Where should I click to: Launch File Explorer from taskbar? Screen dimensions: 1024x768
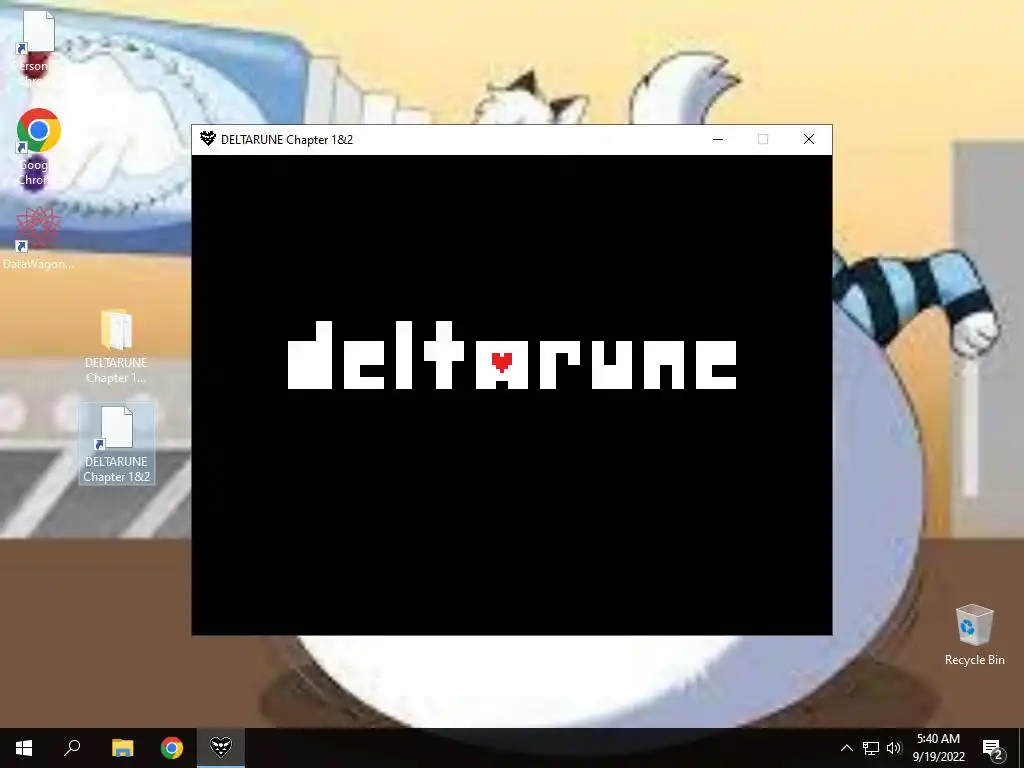[x=122, y=748]
